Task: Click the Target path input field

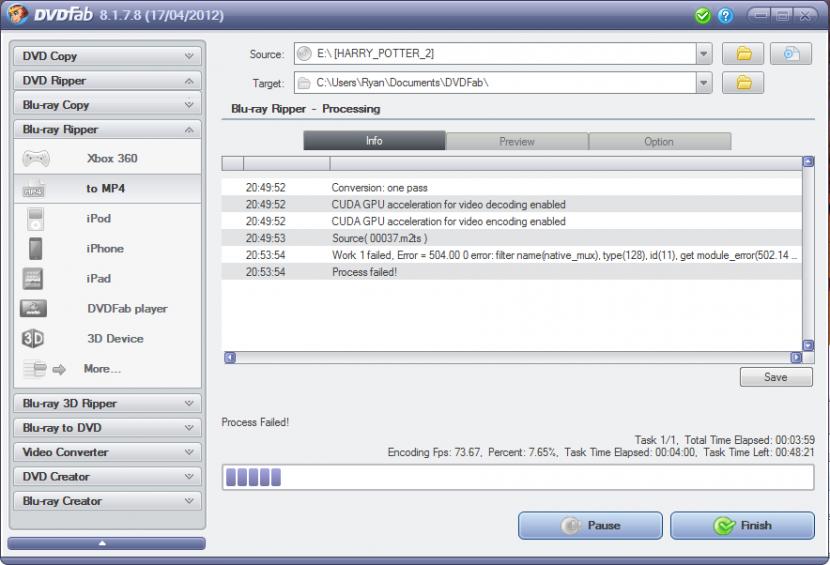Action: (x=500, y=83)
